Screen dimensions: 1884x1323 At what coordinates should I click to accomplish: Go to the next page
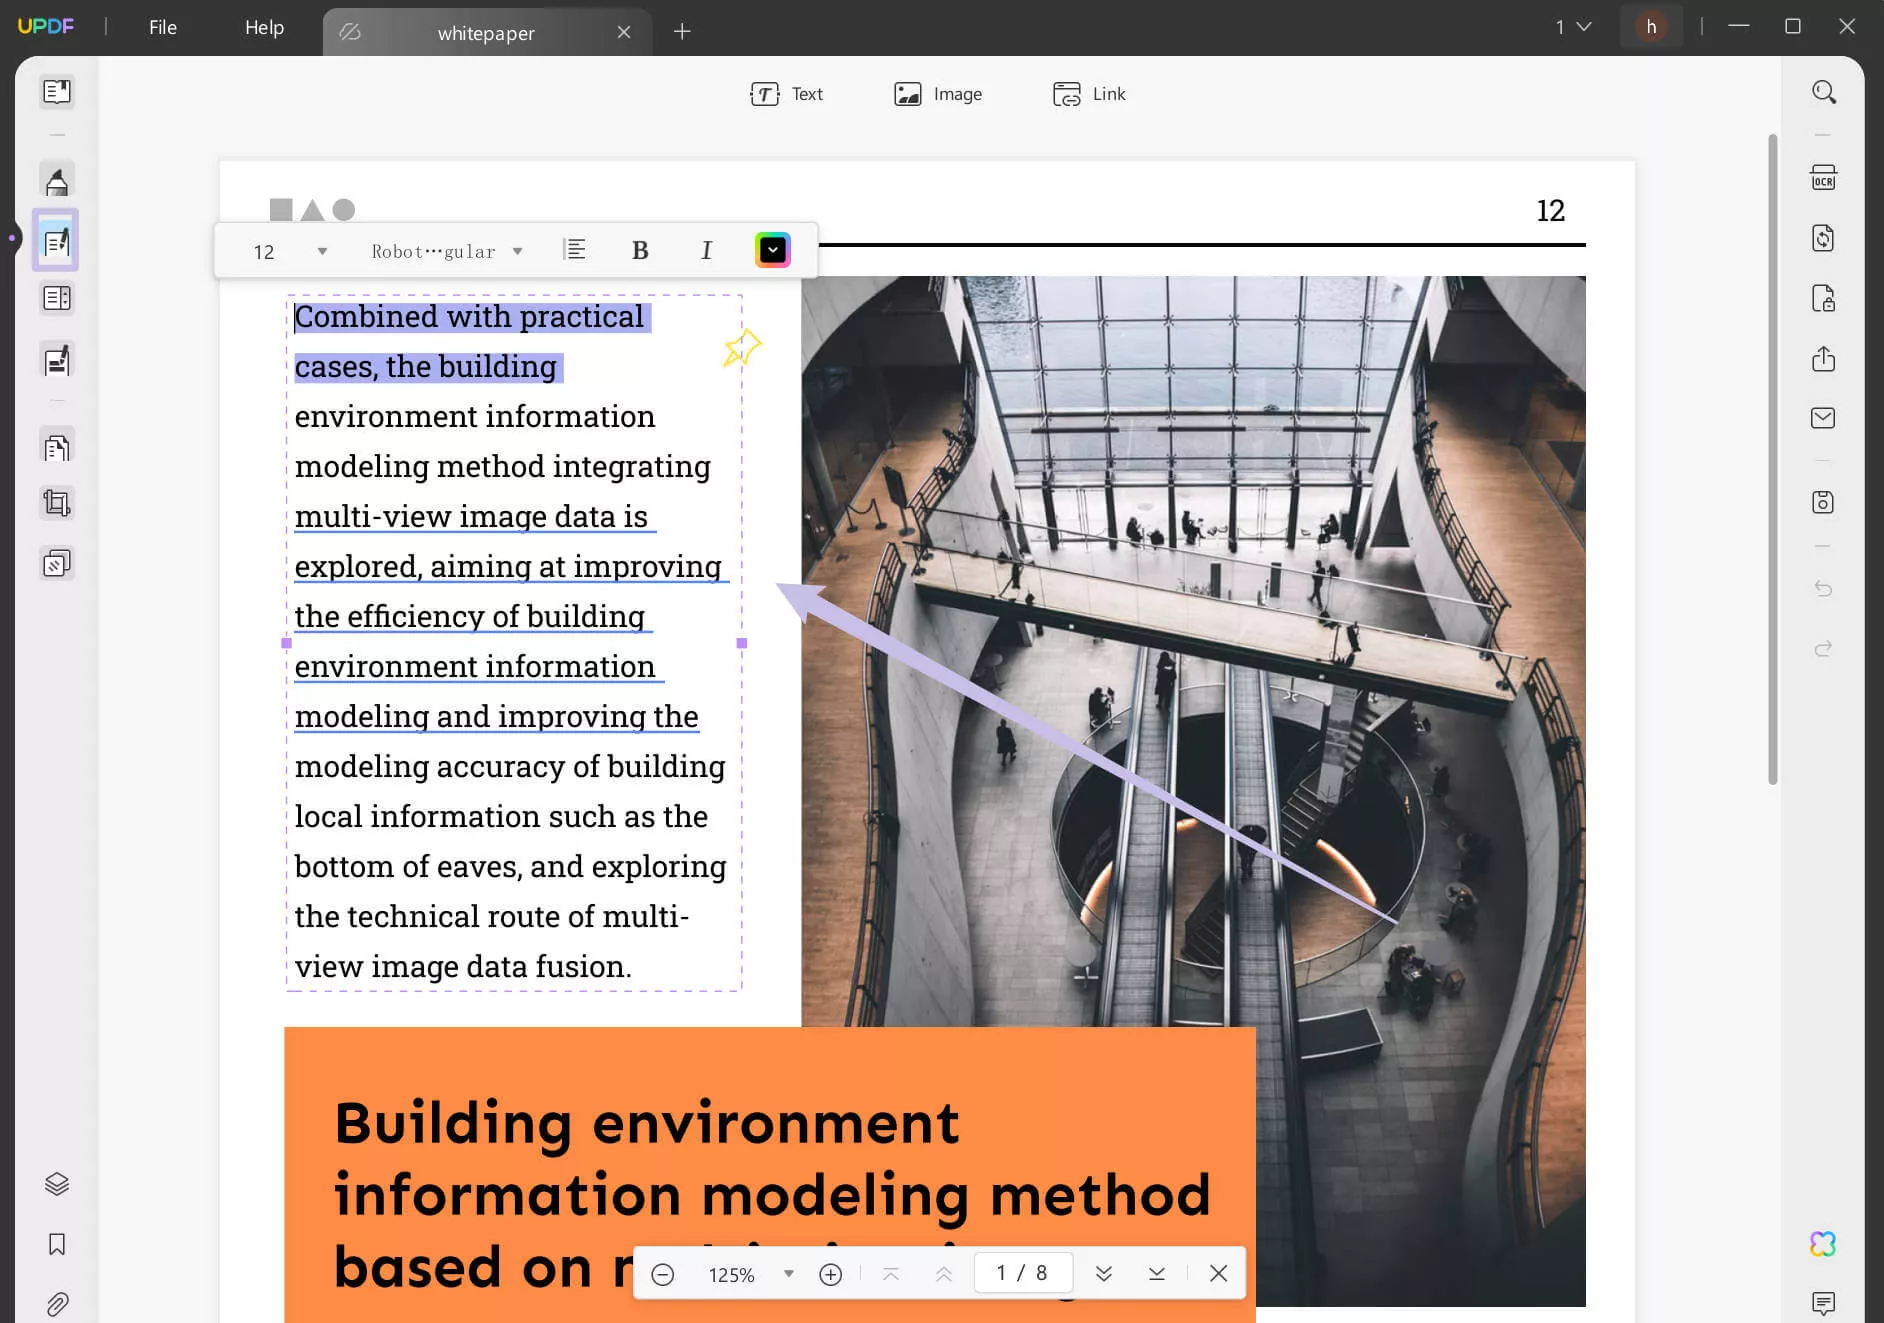(x=1103, y=1274)
